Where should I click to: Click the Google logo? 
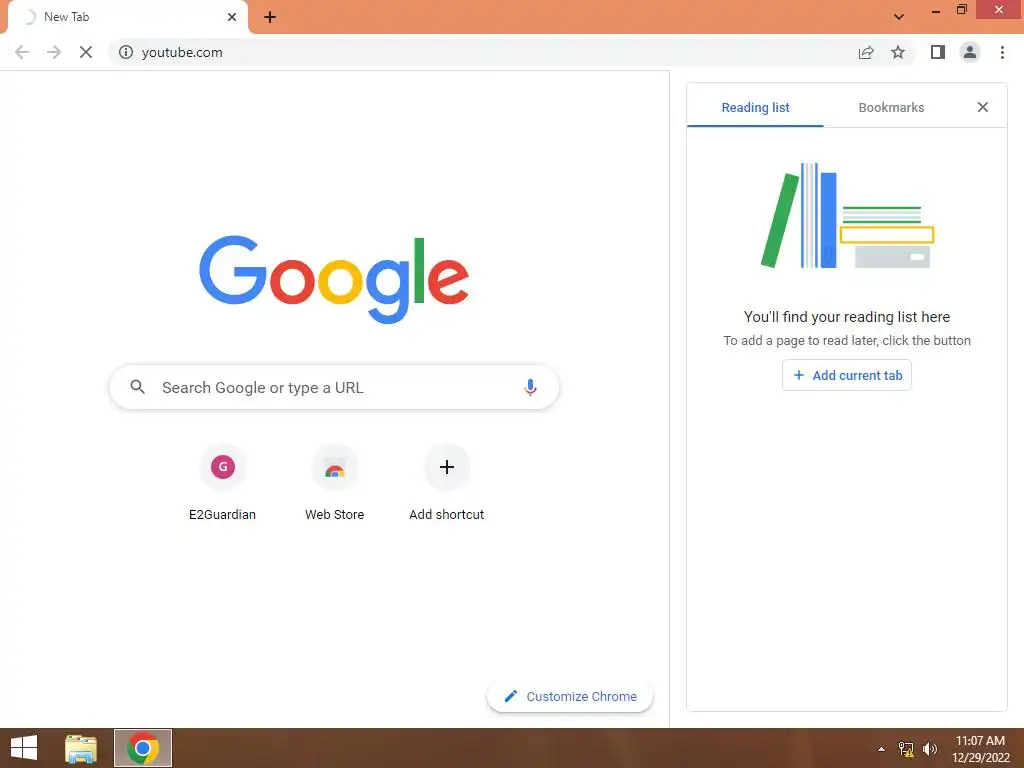pyautogui.click(x=334, y=279)
